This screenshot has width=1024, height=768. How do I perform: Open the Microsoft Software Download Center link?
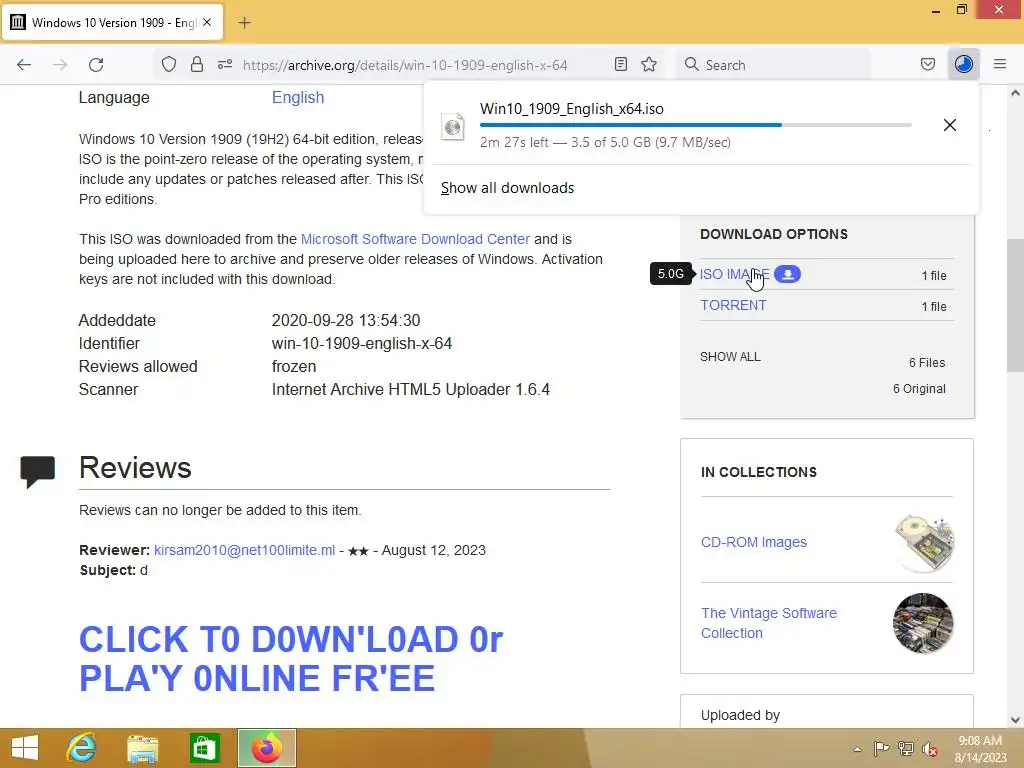pos(415,239)
